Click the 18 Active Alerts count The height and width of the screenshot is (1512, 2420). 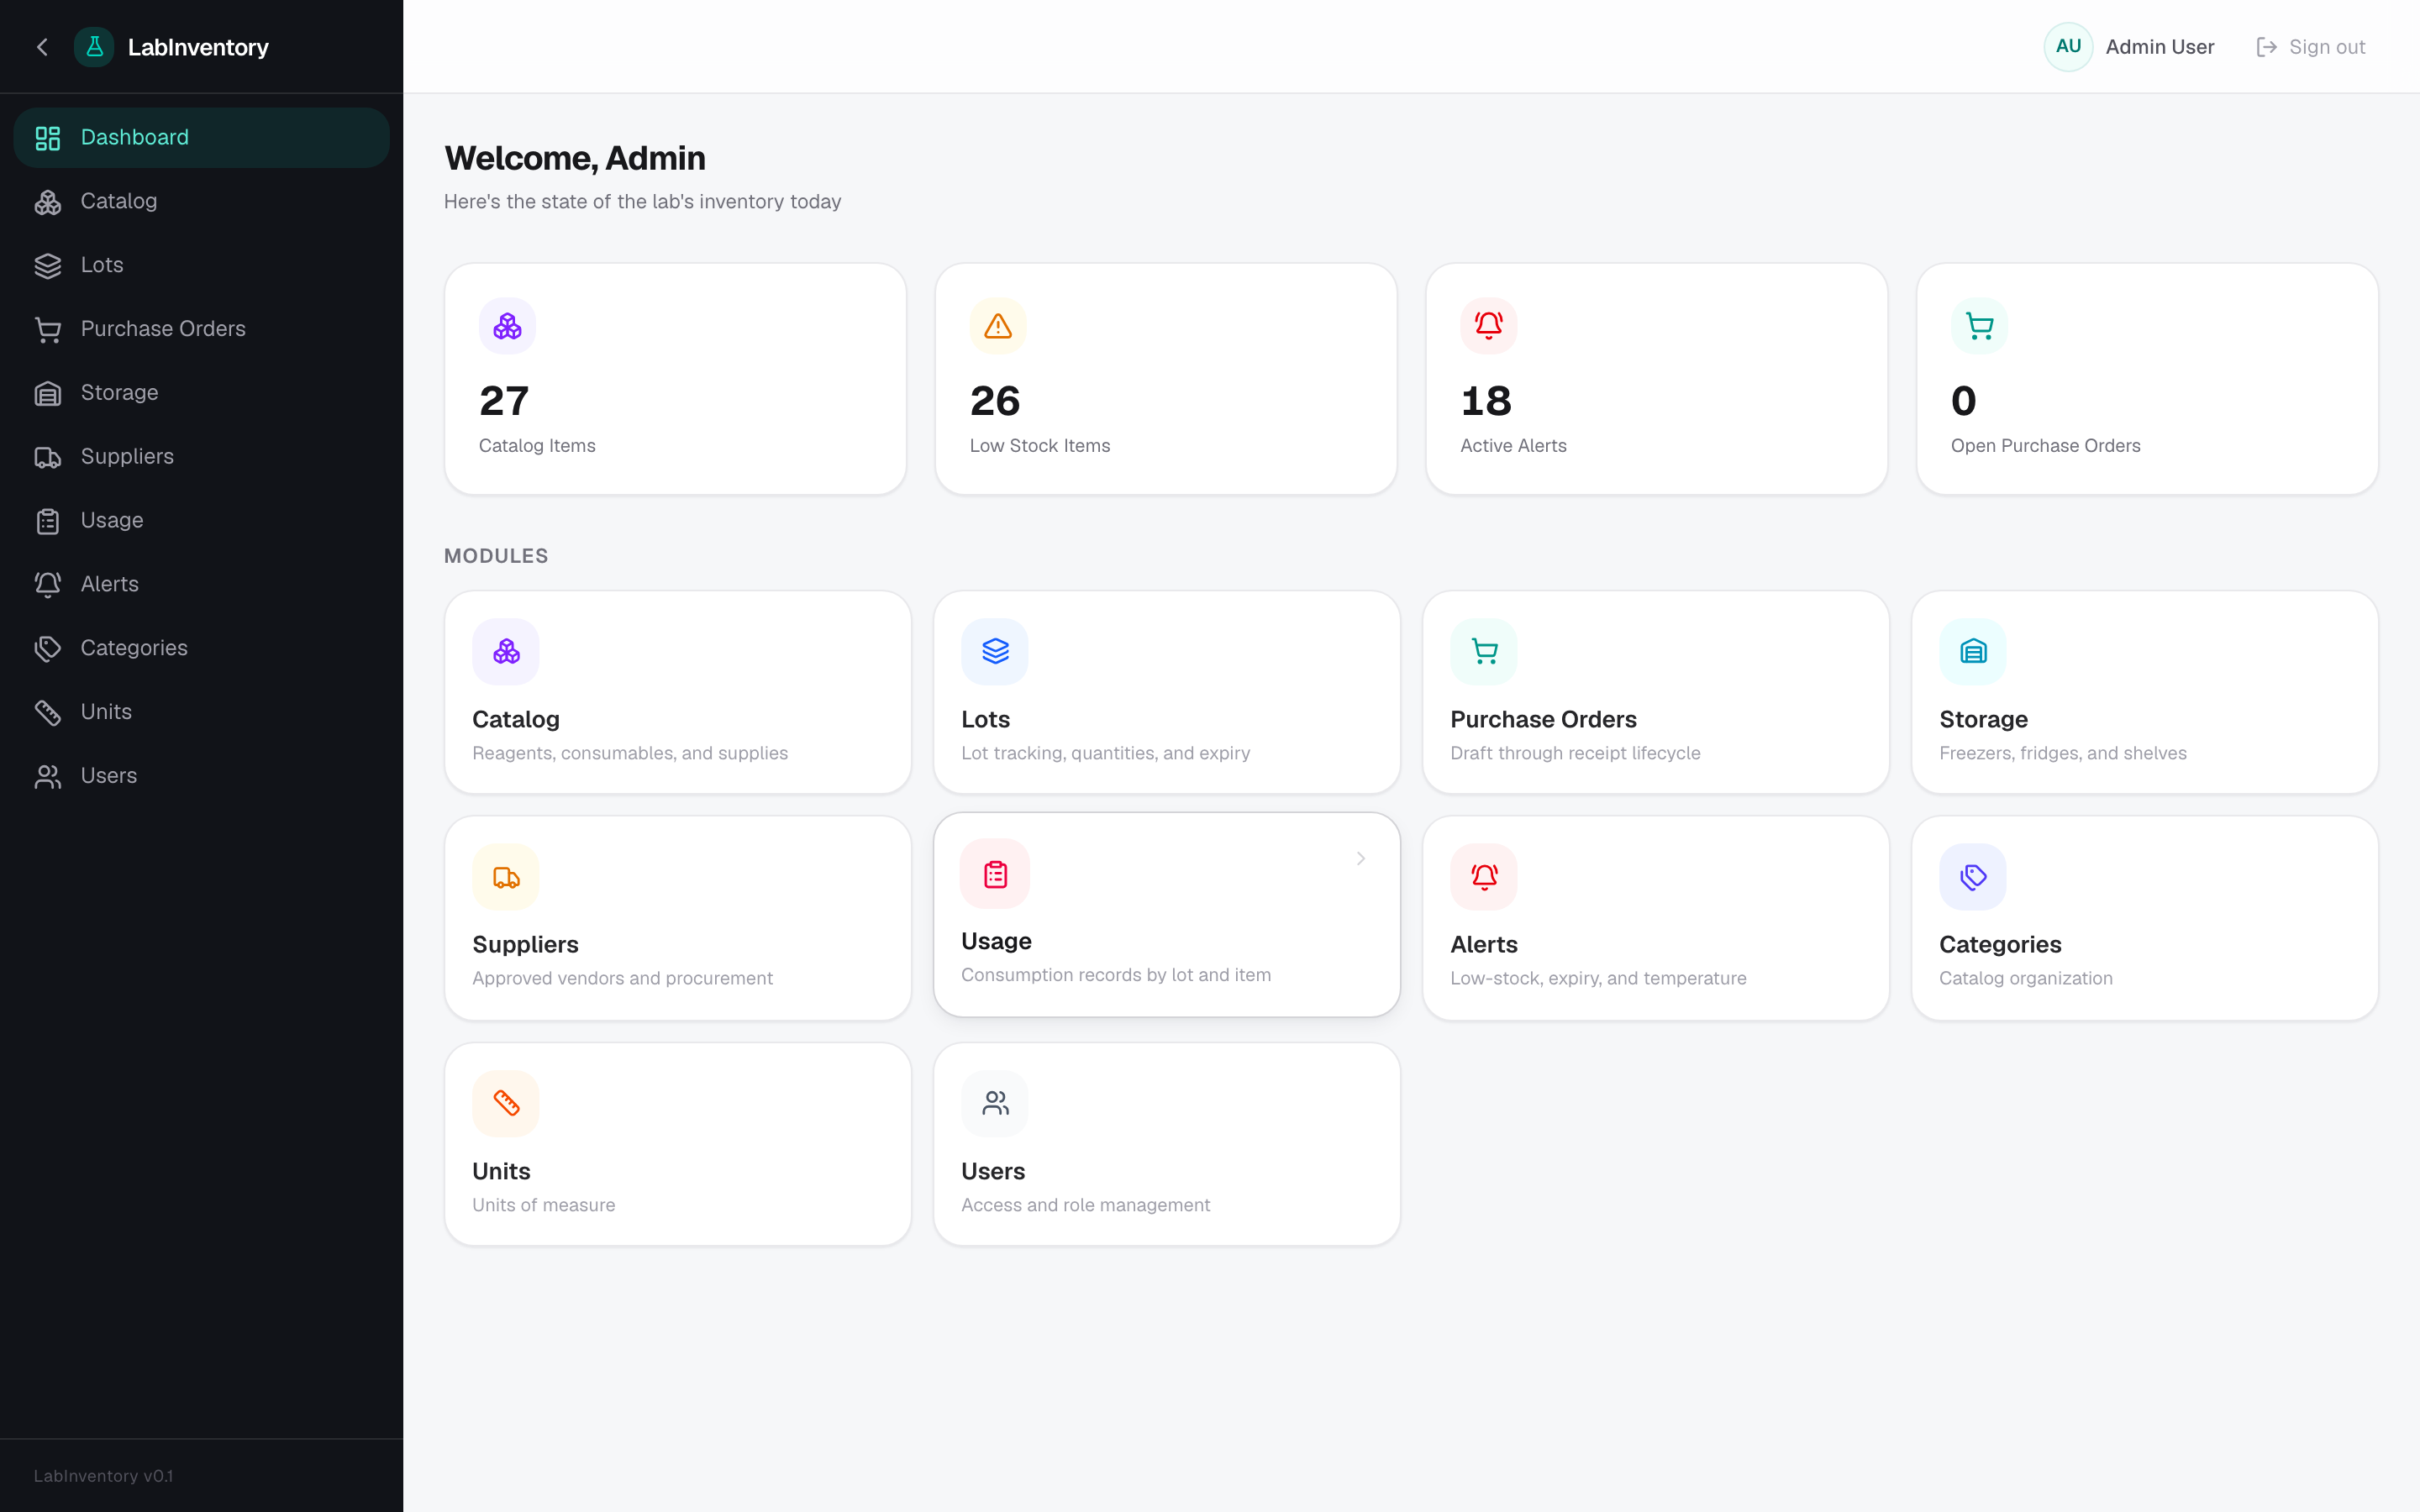1486,402
